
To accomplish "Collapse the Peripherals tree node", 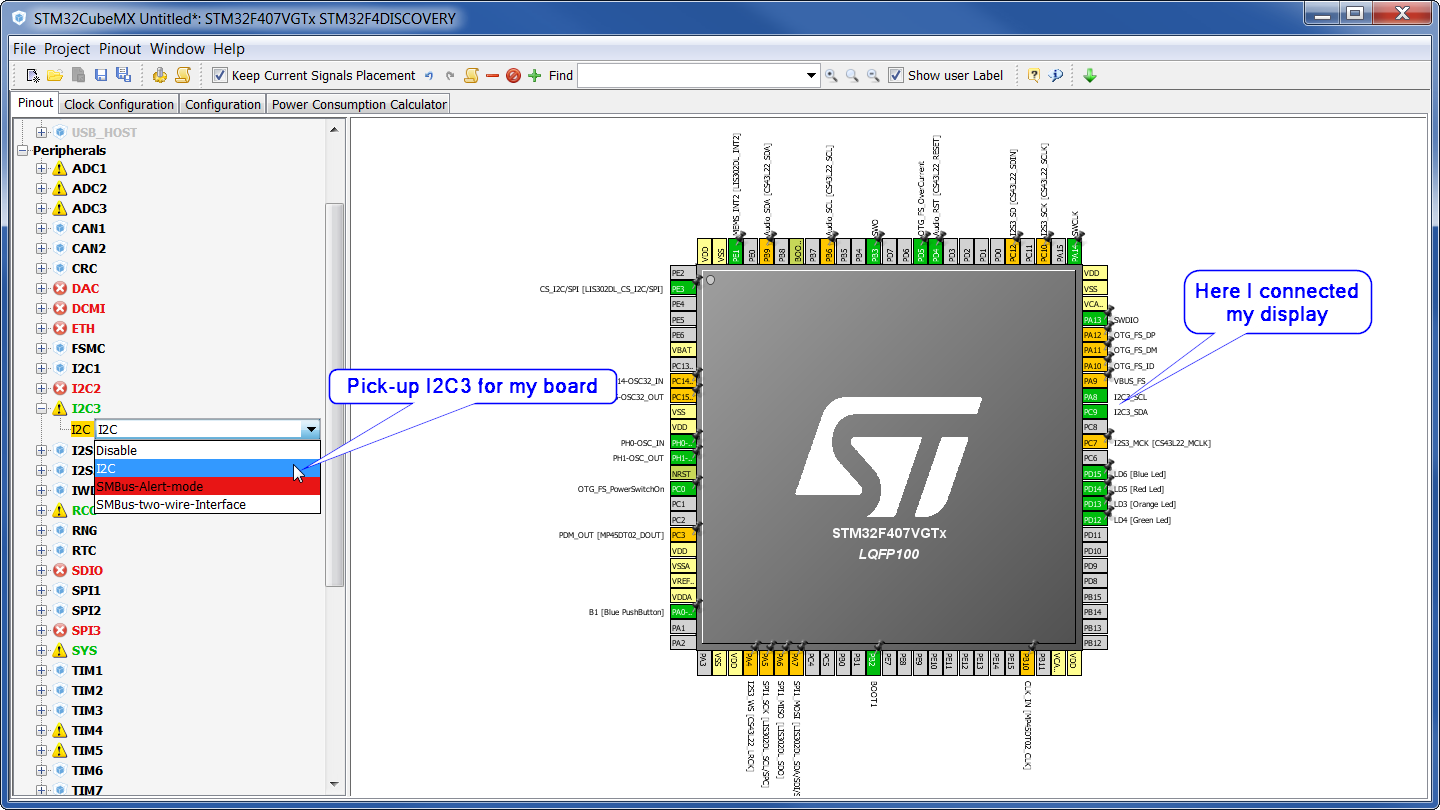I will [x=22, y=150].
